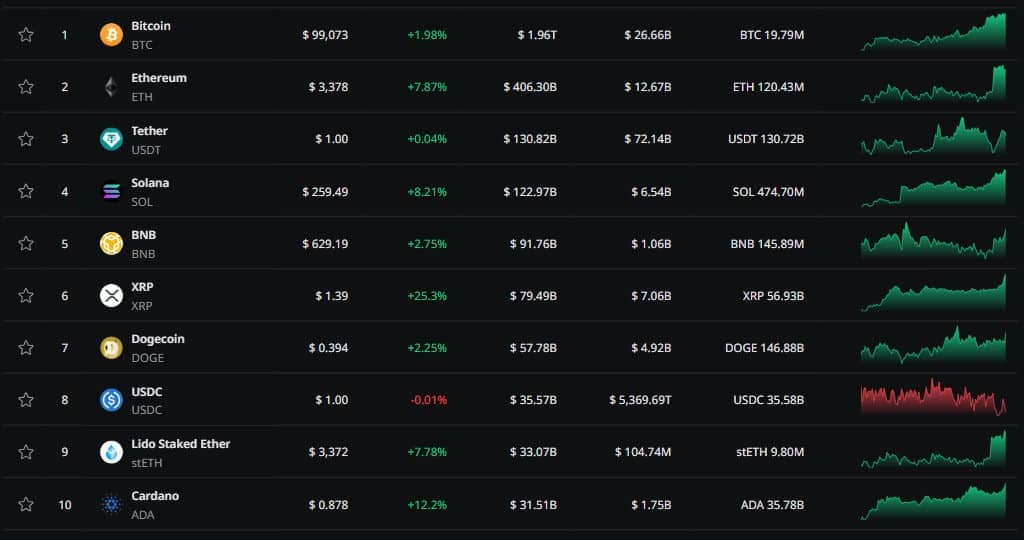View the Ethereum price sparkline chart
This screenshot has width=1024, height=540.
click(x=934, y=84)
